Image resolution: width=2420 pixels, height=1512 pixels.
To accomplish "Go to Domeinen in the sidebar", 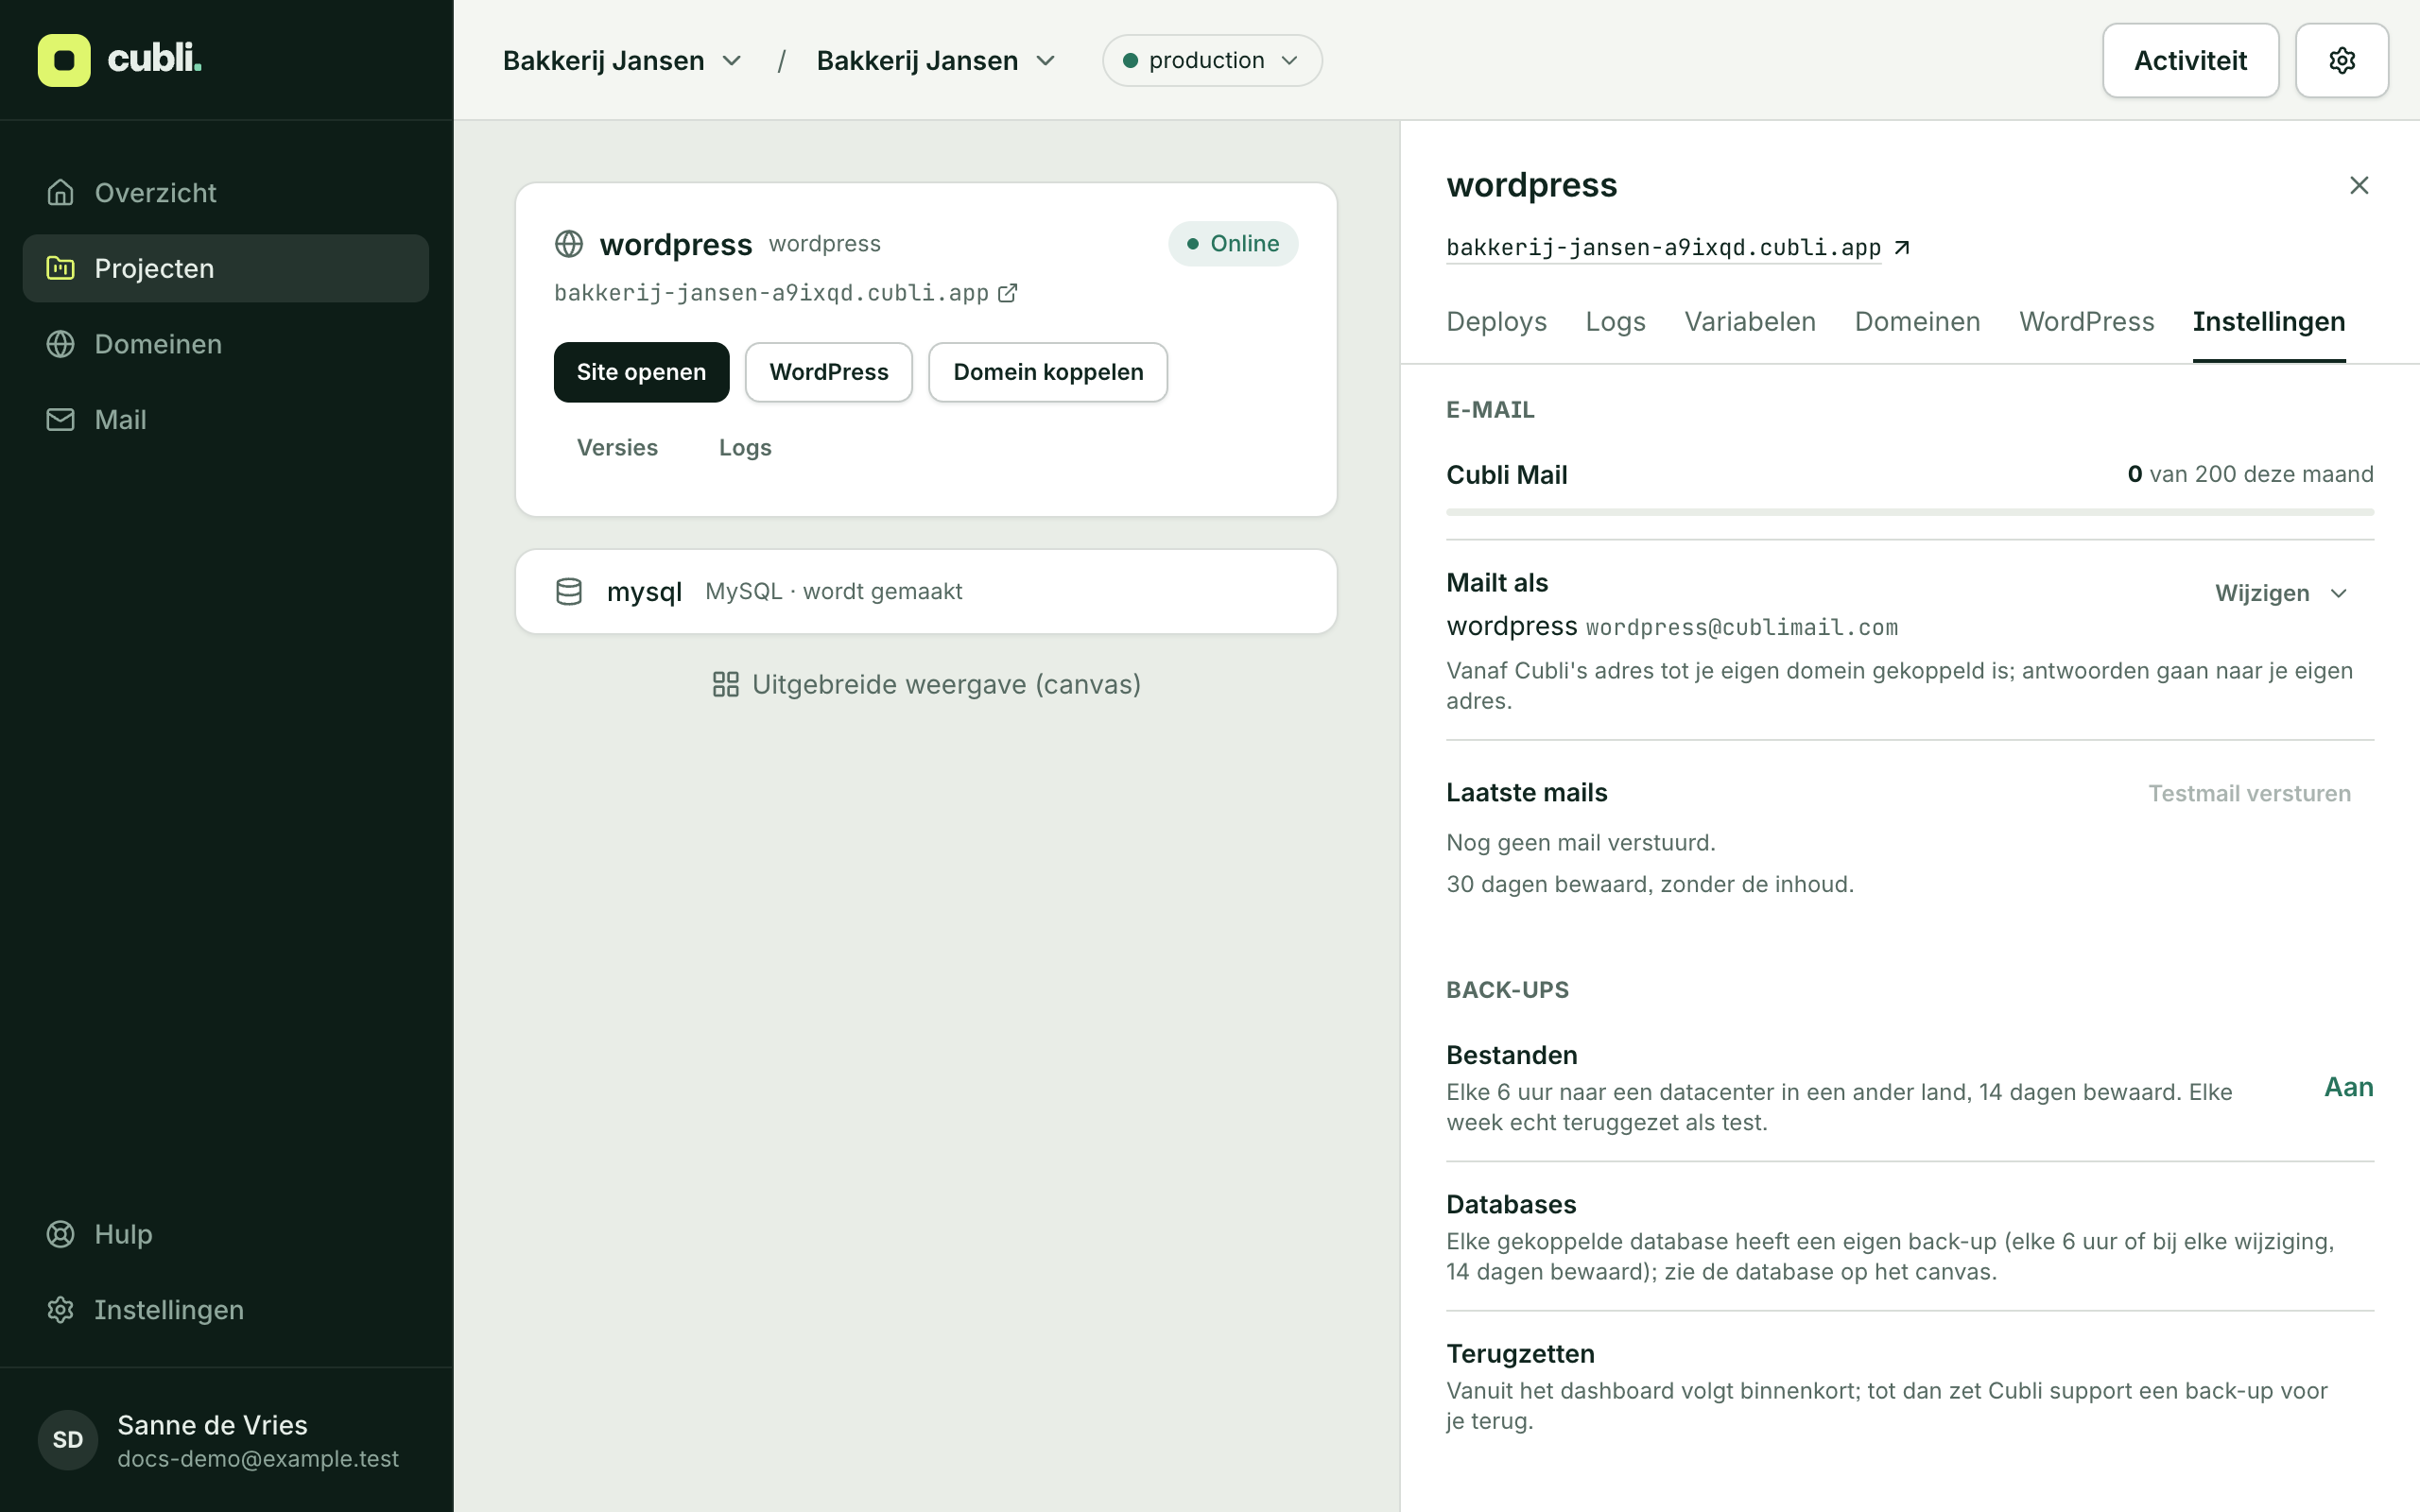I will click(226, 344).
